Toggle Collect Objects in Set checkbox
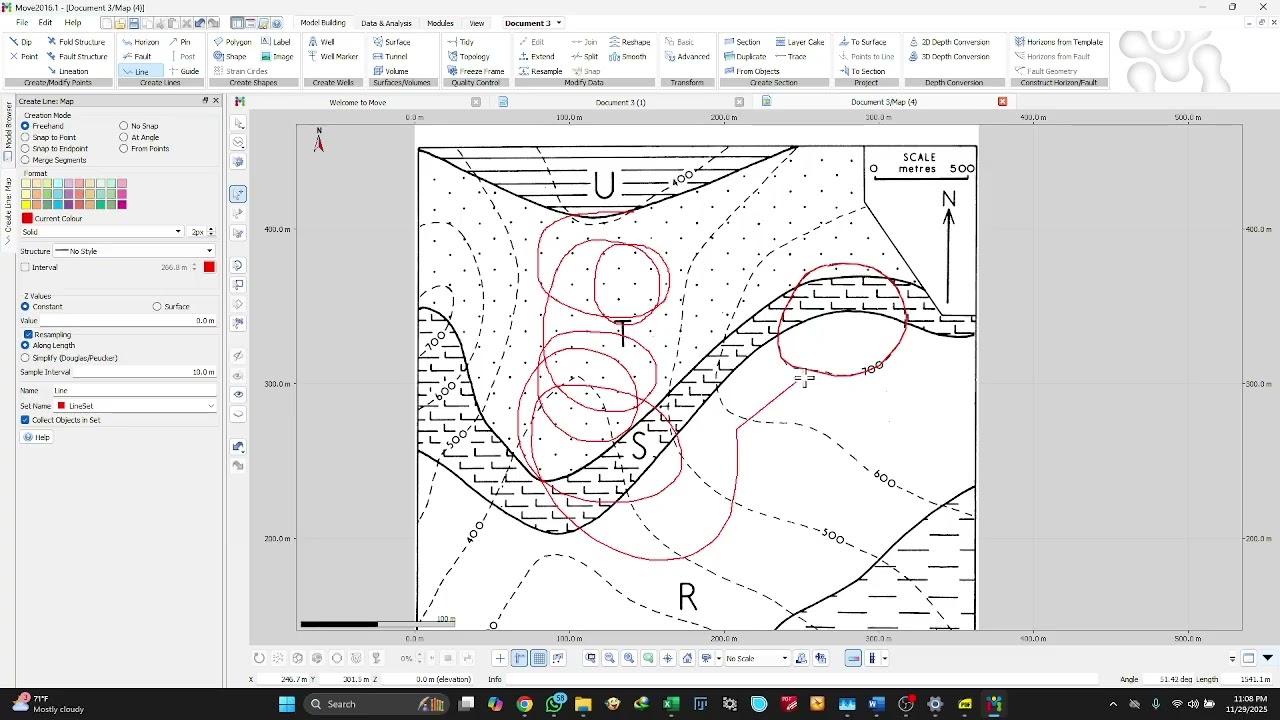The image size is (1280, 720). pyautogui.click(x=25, y=420)
